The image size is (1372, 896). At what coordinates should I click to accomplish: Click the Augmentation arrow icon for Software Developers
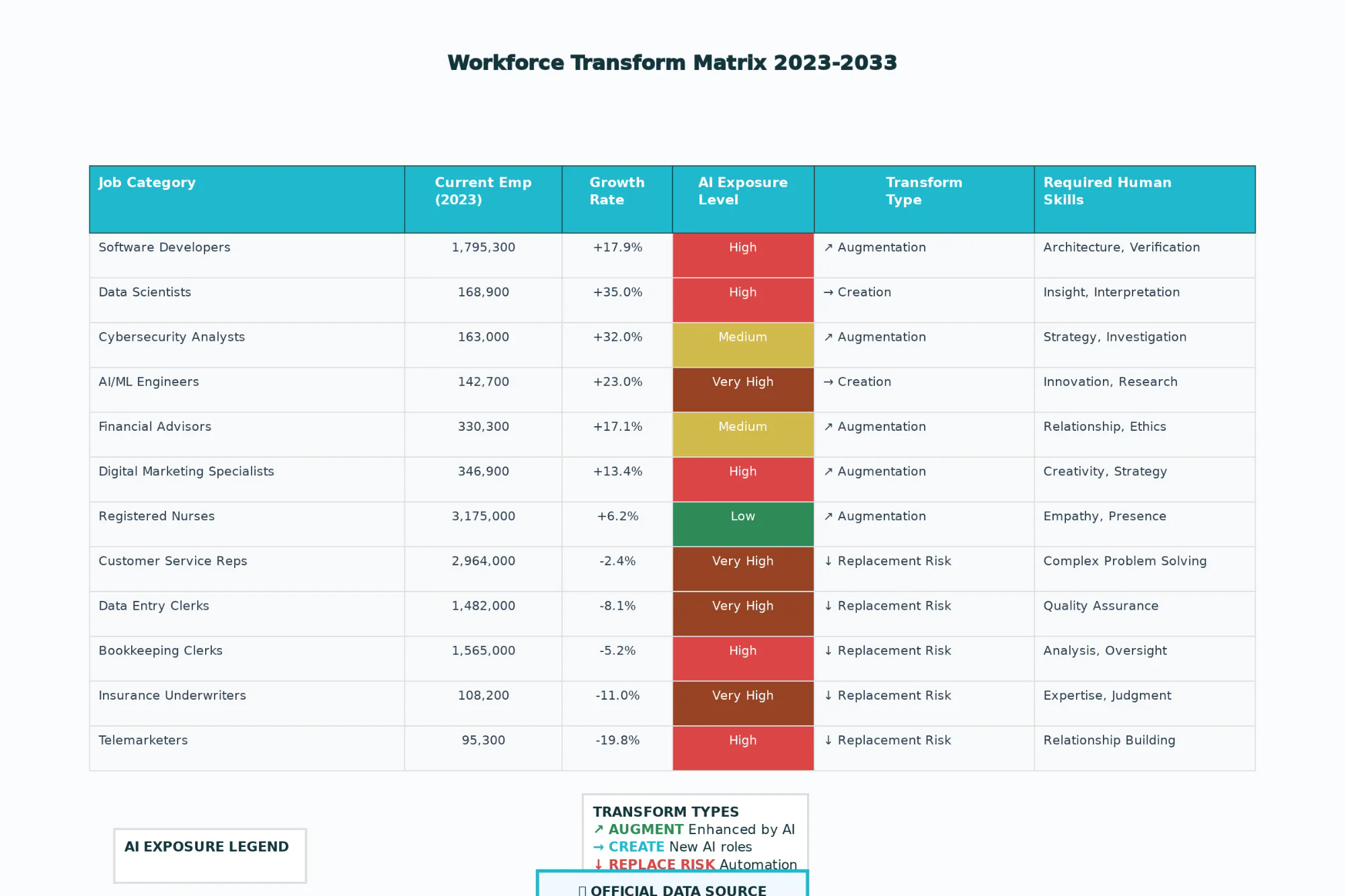coord(827,247)
